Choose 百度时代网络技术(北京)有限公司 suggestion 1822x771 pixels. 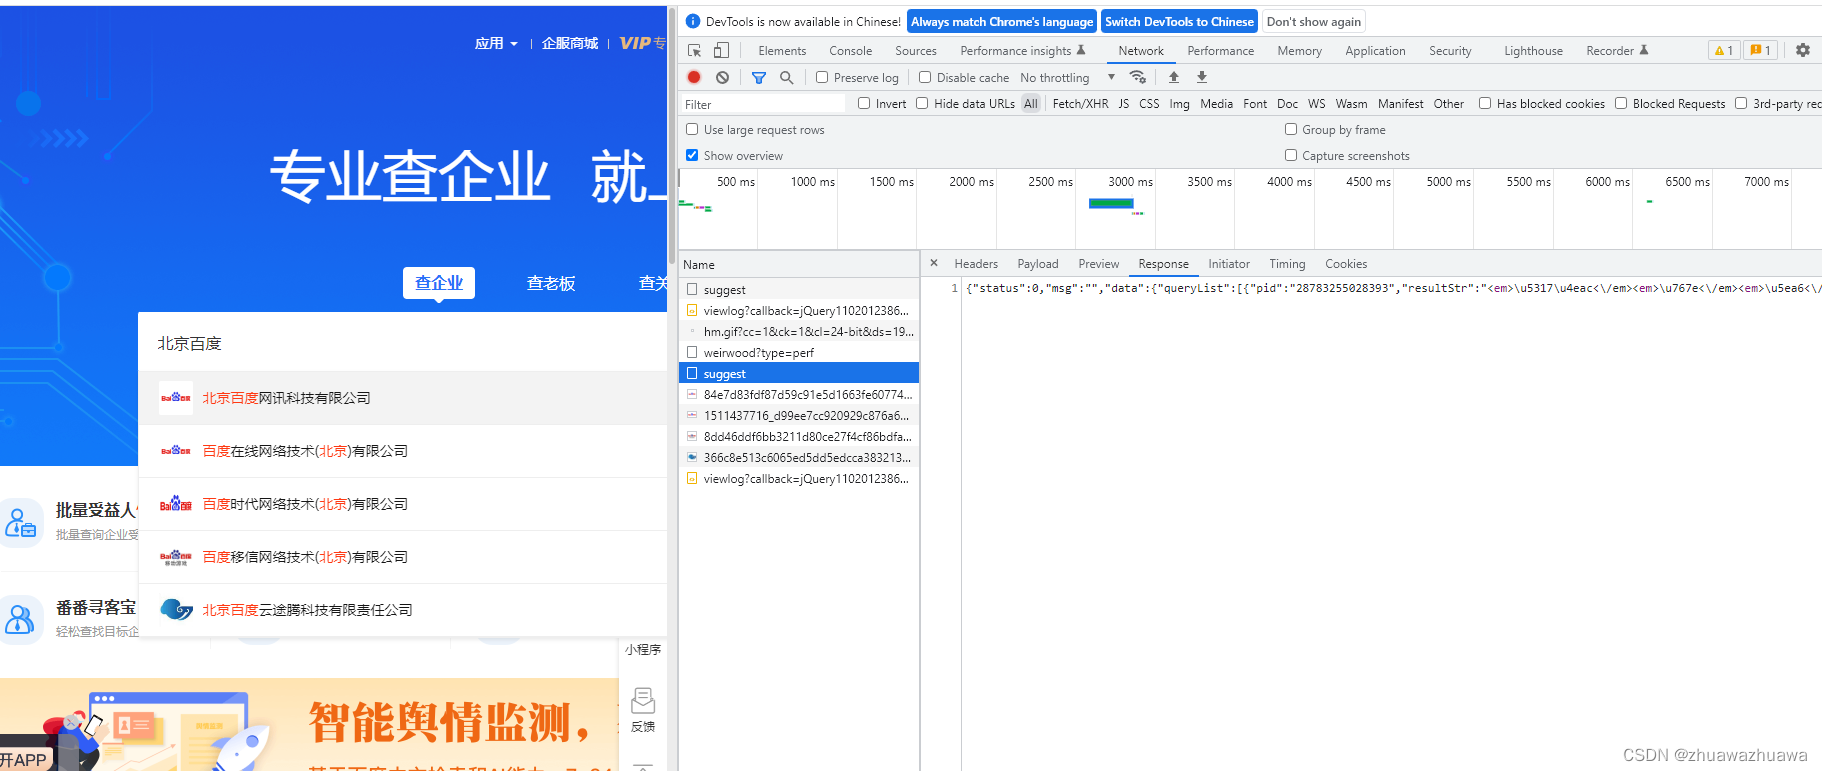pyautogui.click(x=403, y=504)
